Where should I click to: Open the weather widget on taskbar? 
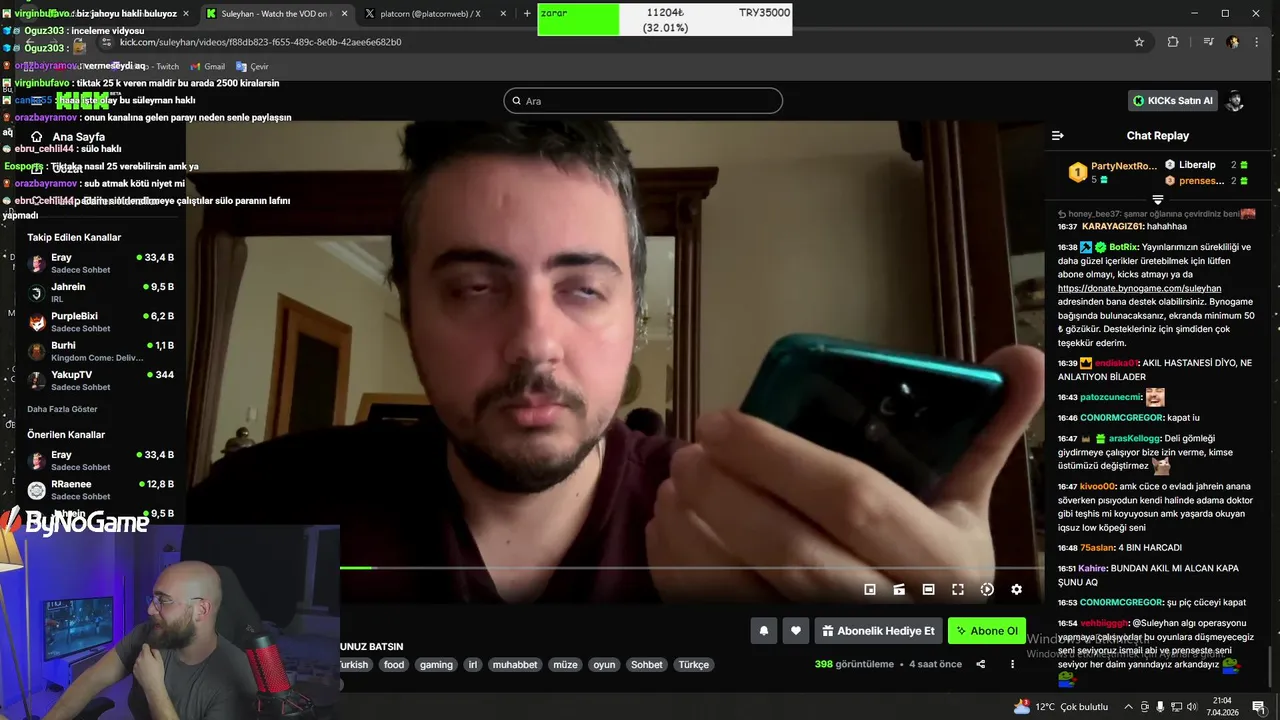coord(1060,707)
